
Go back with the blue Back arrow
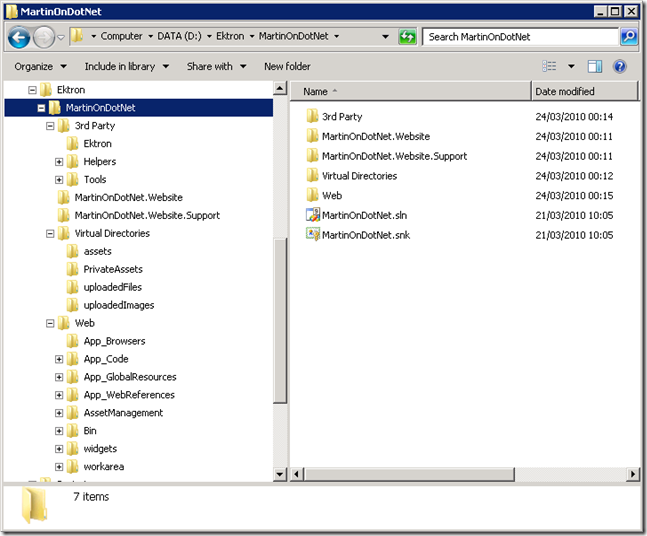point(19,38)
